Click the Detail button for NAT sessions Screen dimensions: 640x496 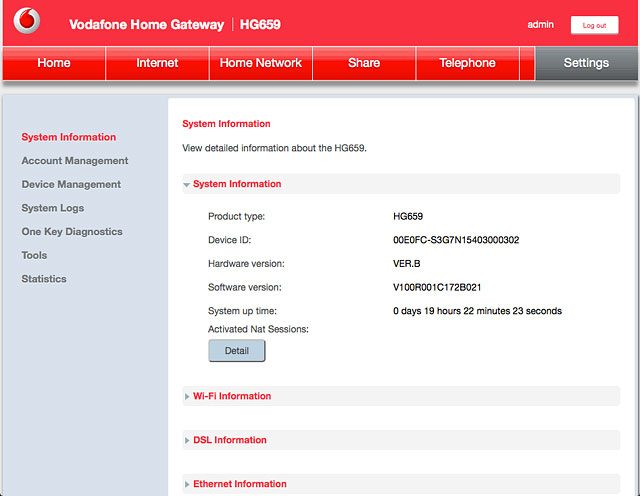(x=237, y=351)
